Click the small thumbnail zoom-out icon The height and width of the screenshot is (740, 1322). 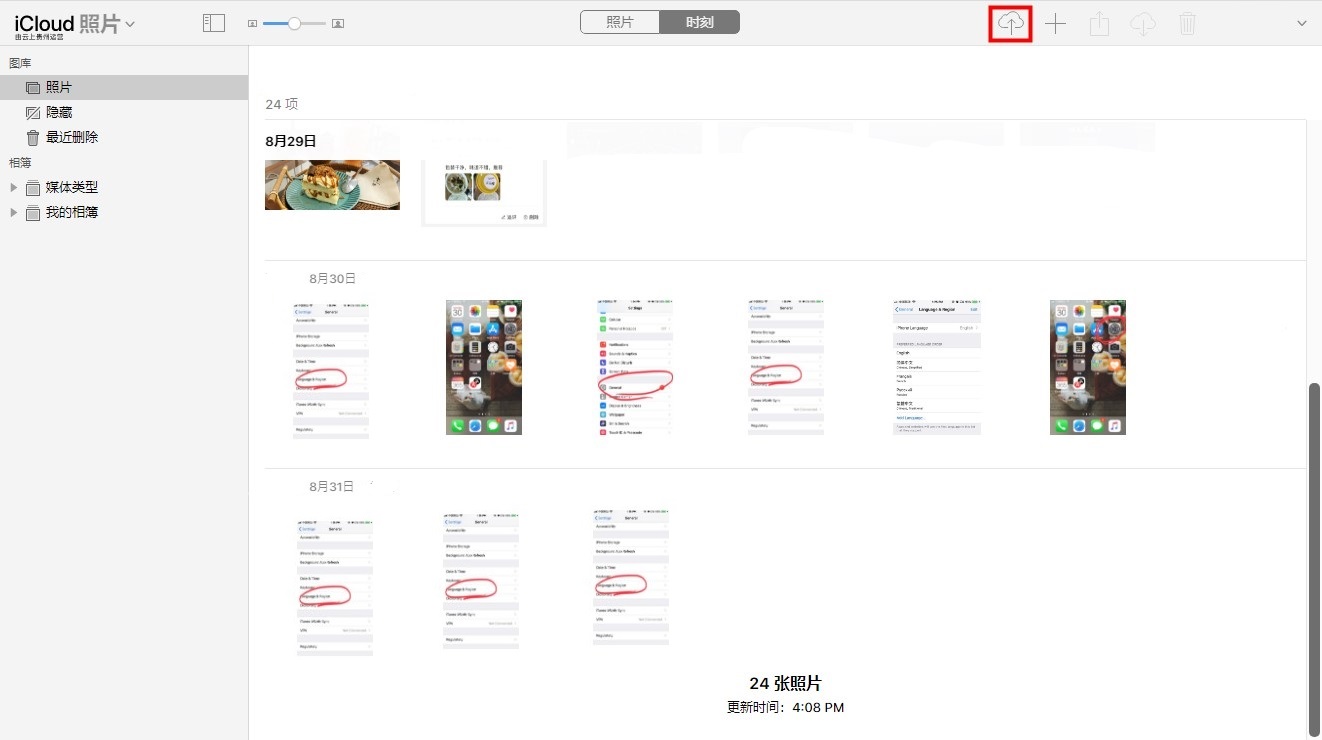coord(252,23)
